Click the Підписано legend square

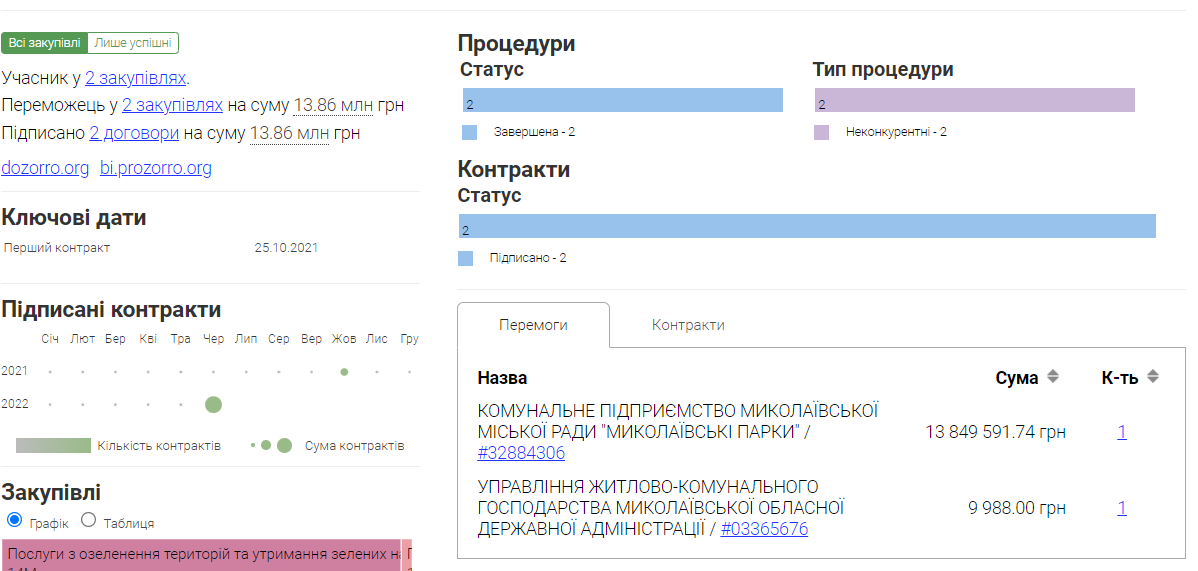[465, 258]
